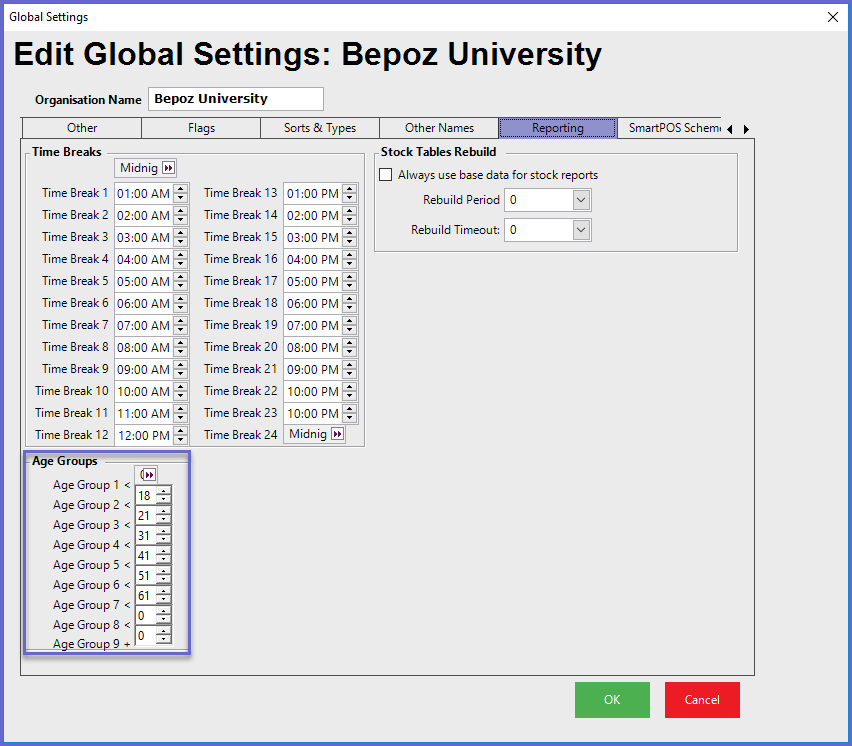Click the Organisation Name text field
The image size is (852, 746).
click(236, 99)
